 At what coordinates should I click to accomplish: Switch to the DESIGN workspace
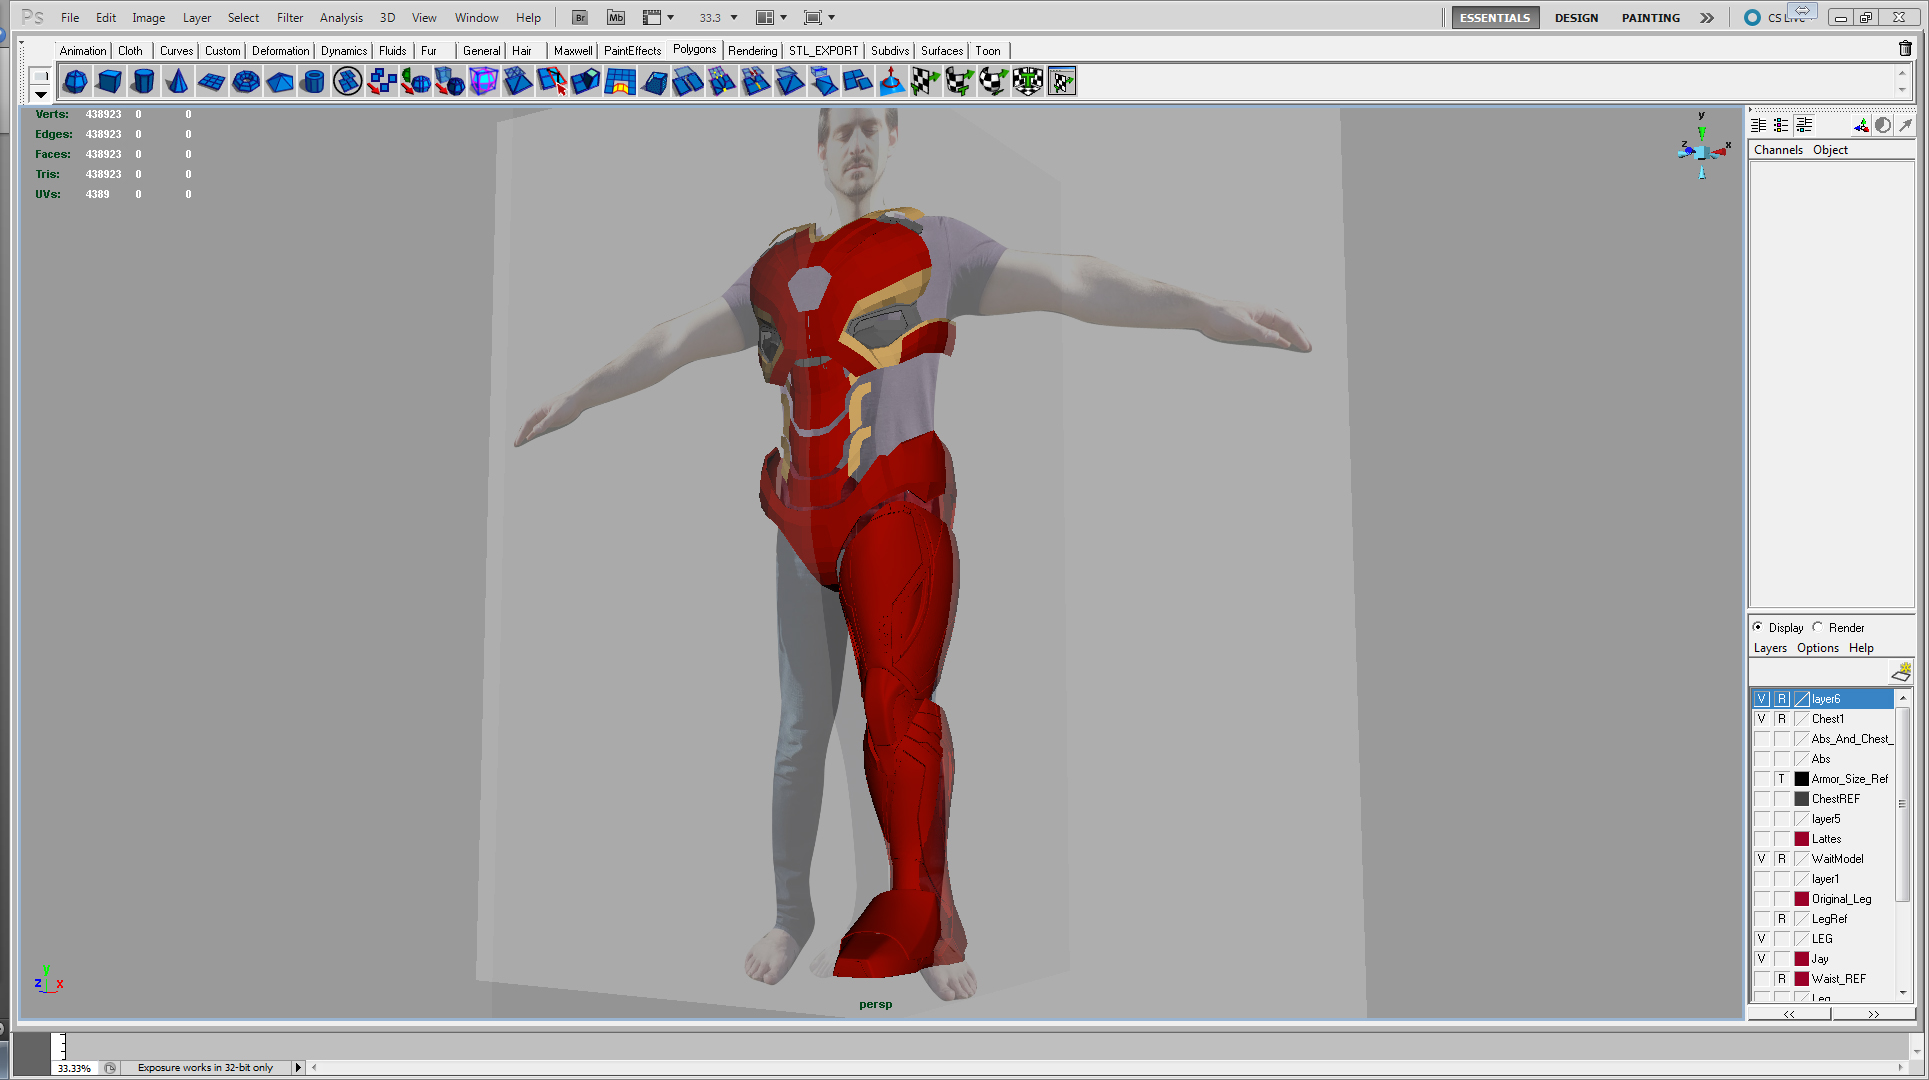pyautogui.click(x=1576, y=18)
